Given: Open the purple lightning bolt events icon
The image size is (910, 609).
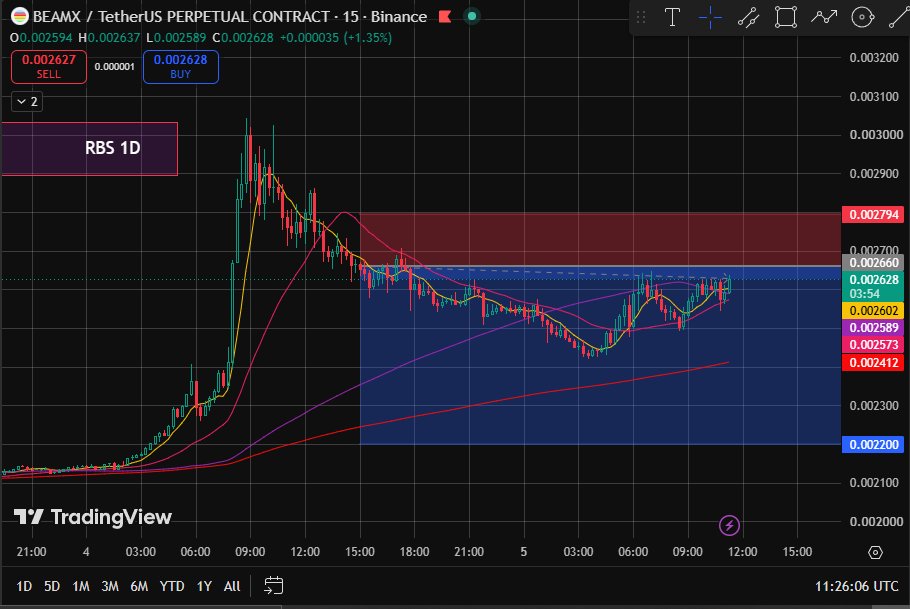Looking at the screenshot, I should pyautogui.click(x=729, y=525).
